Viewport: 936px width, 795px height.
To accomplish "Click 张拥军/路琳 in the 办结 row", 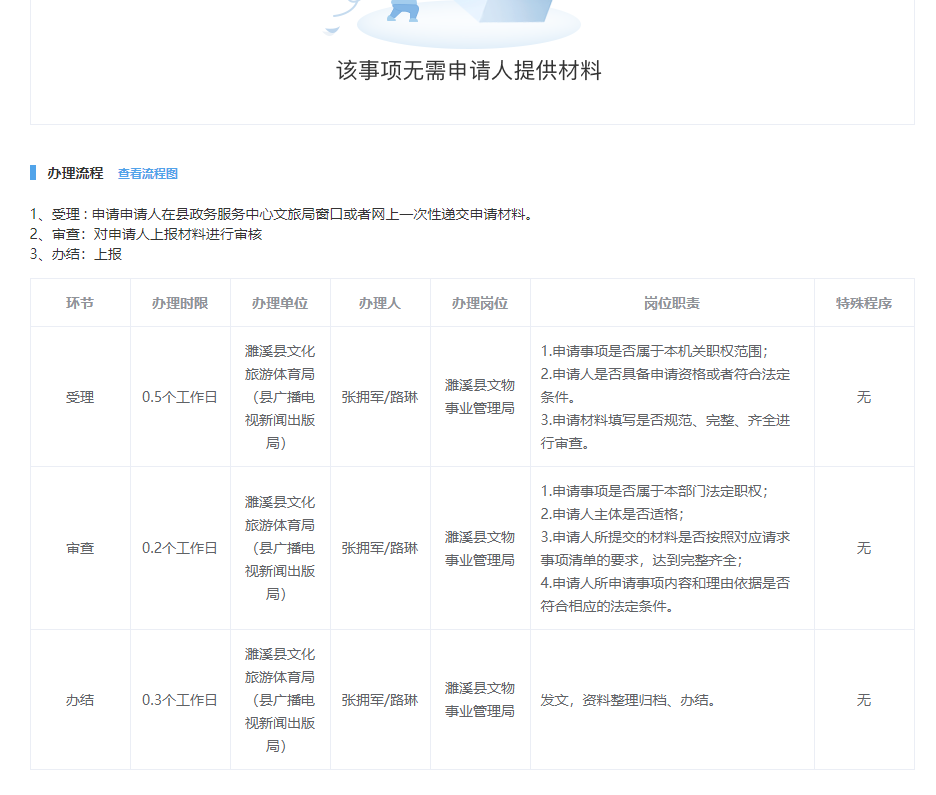I will pyautogui.click(x=380, y=700).
